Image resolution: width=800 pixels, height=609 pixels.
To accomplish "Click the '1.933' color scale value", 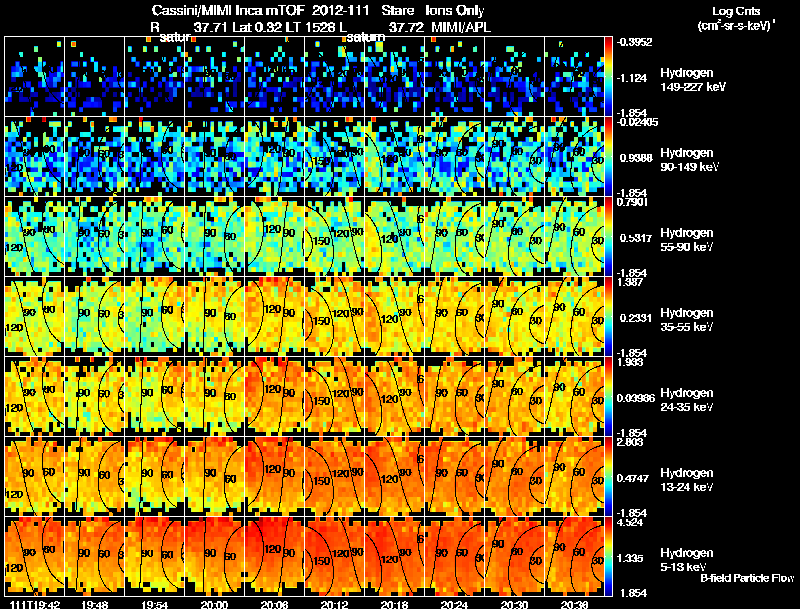I will coord(631,362).
